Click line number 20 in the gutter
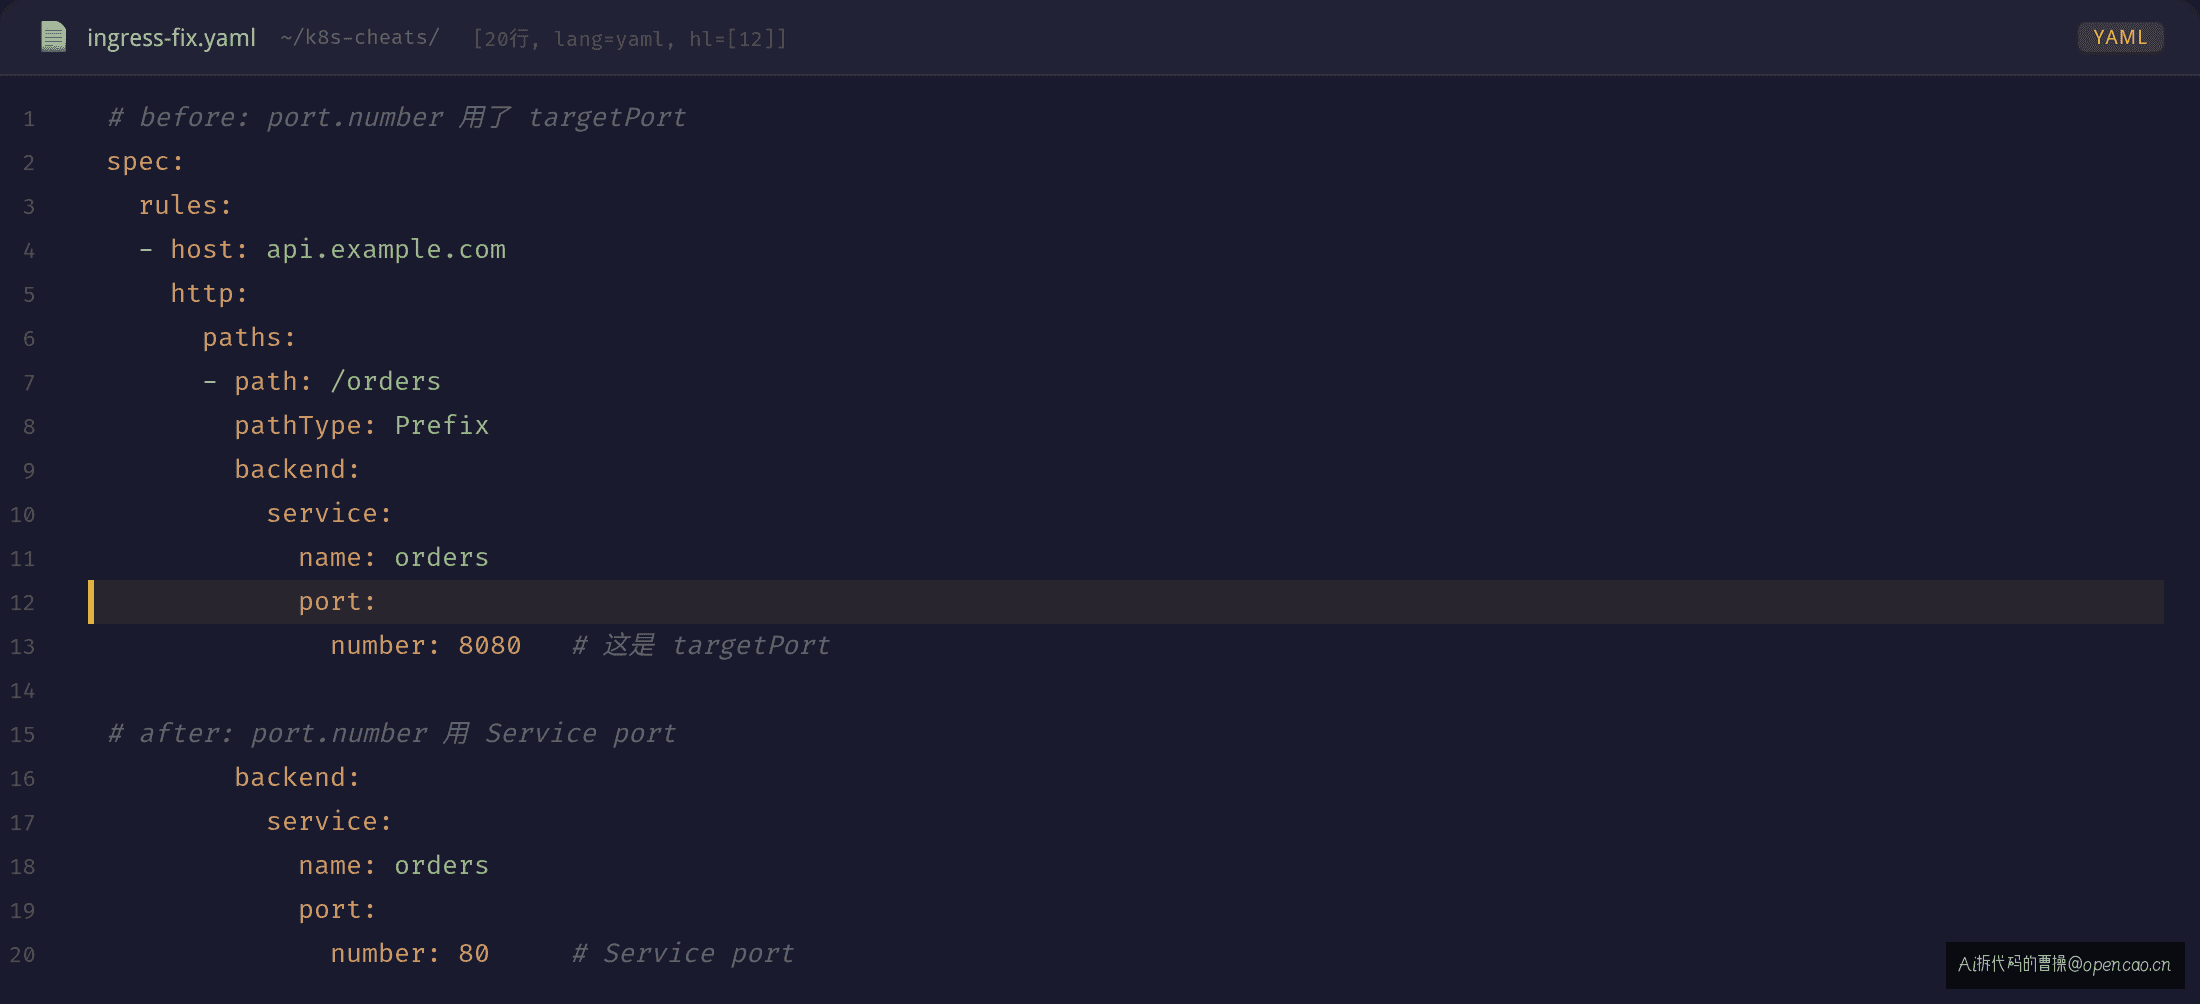The image size is (2200, 1004). [22, 955]
